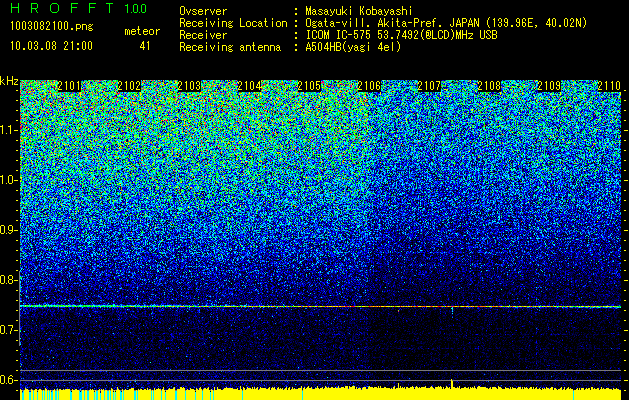Select the filename 1003082100.png

(x=52, y=27)
